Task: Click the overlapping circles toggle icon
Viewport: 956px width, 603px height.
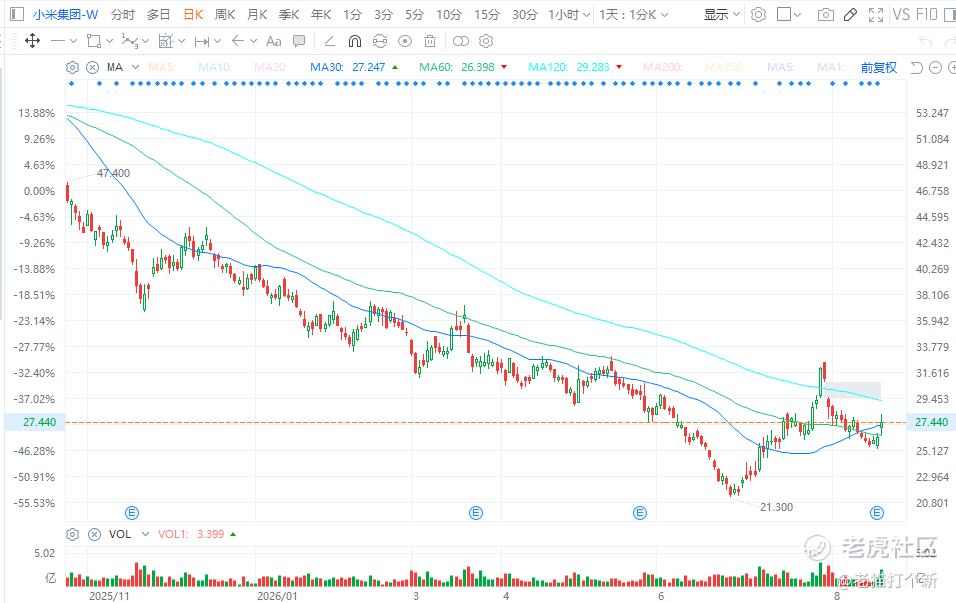Action: point(461,41)
